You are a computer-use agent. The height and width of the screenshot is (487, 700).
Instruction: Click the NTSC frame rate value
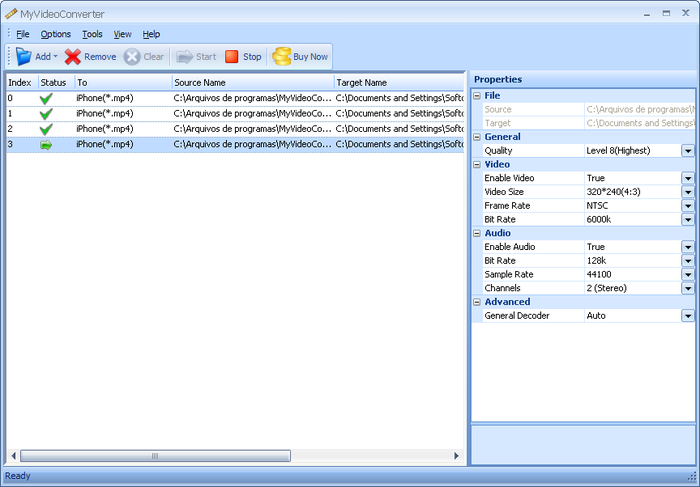pyautogui.click(x=597, y=206)
